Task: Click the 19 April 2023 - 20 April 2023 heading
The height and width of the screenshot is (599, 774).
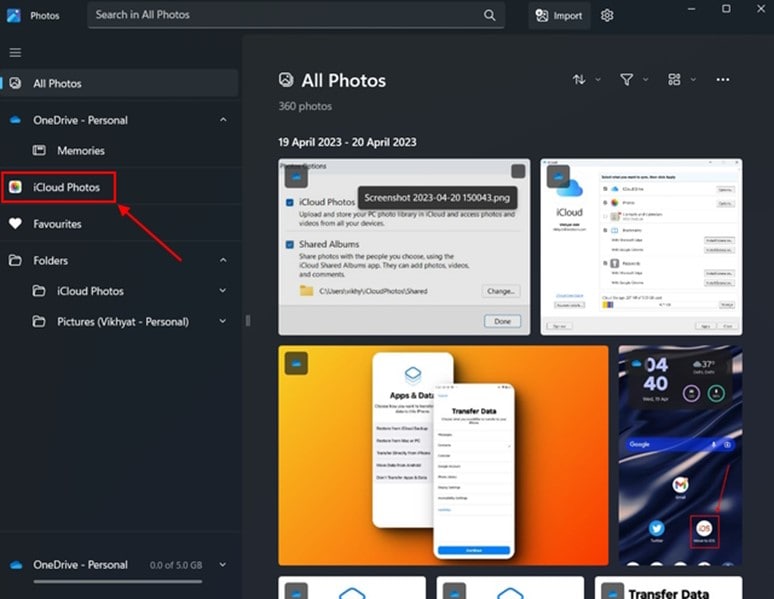Action: tap(347, 142)
